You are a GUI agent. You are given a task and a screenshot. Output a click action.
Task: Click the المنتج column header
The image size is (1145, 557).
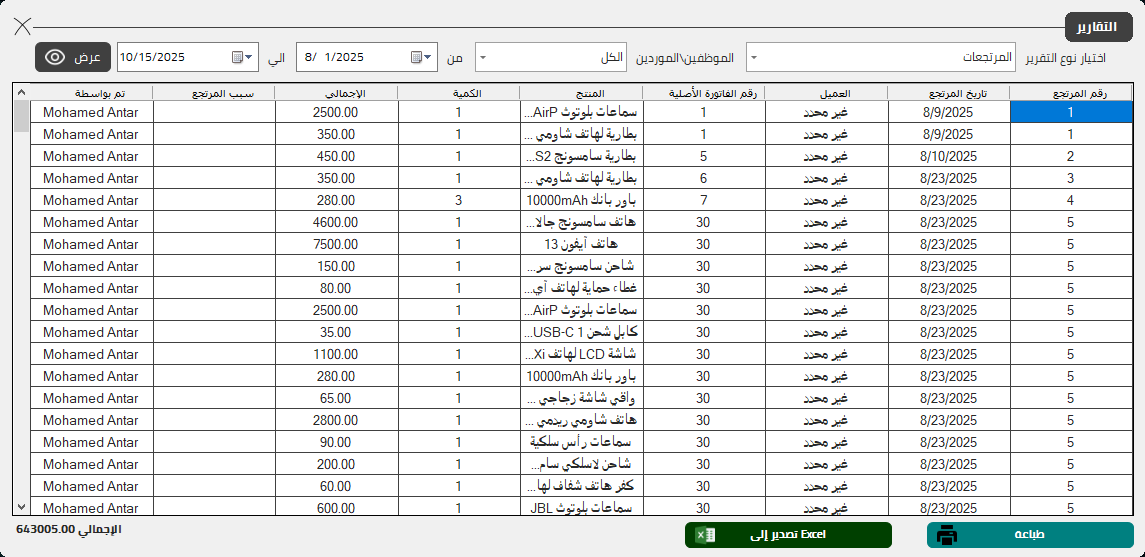tap(581, 93)
